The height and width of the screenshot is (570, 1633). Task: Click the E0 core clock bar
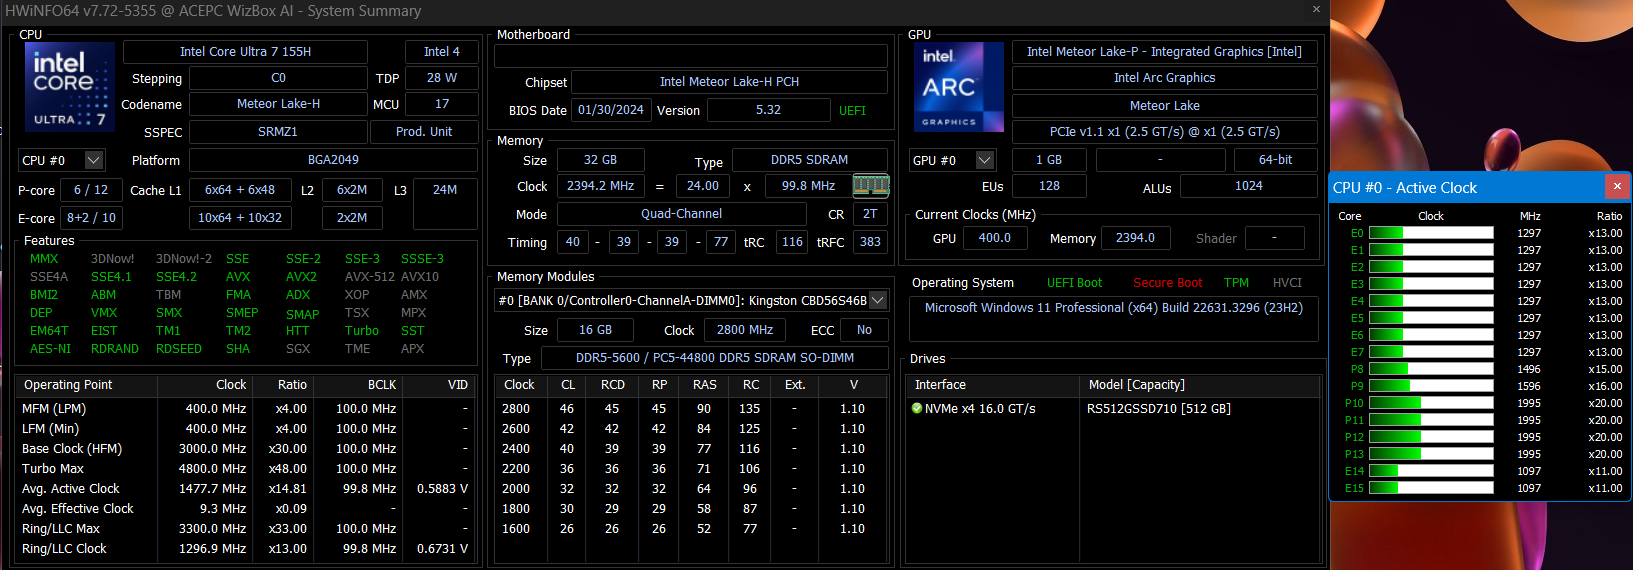[1430, 233]
